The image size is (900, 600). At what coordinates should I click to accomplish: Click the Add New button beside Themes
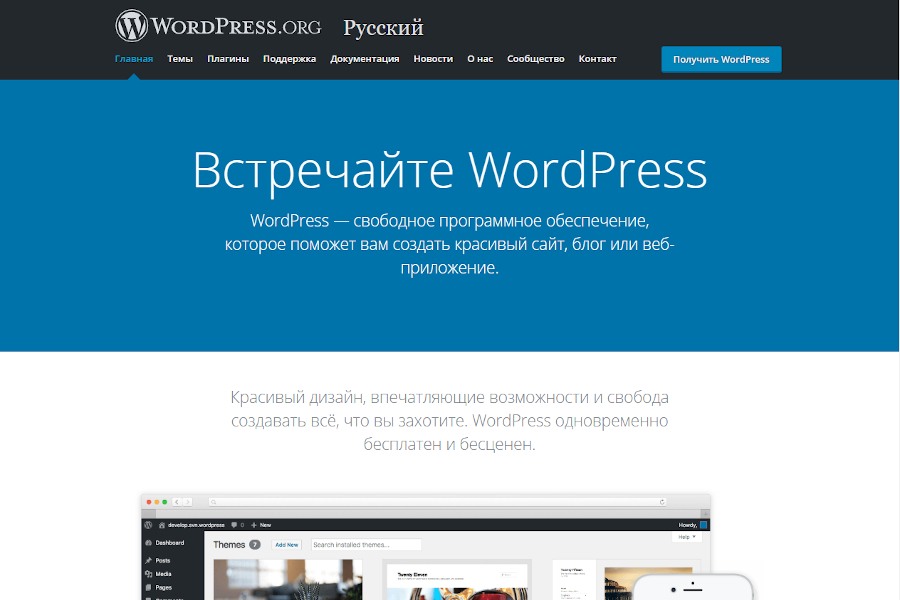click(287, 545)
